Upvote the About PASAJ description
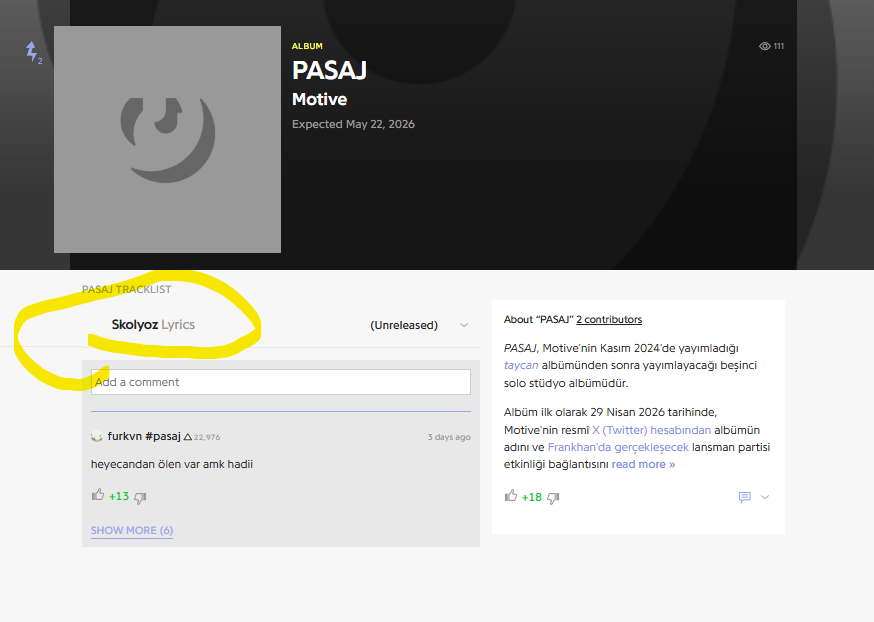874x622 pixels. (x=511, y=495)
